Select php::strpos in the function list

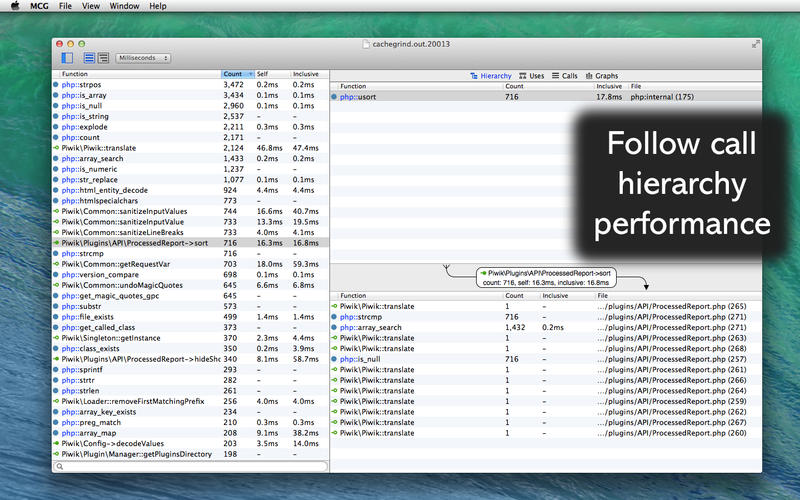click(190, 85)
